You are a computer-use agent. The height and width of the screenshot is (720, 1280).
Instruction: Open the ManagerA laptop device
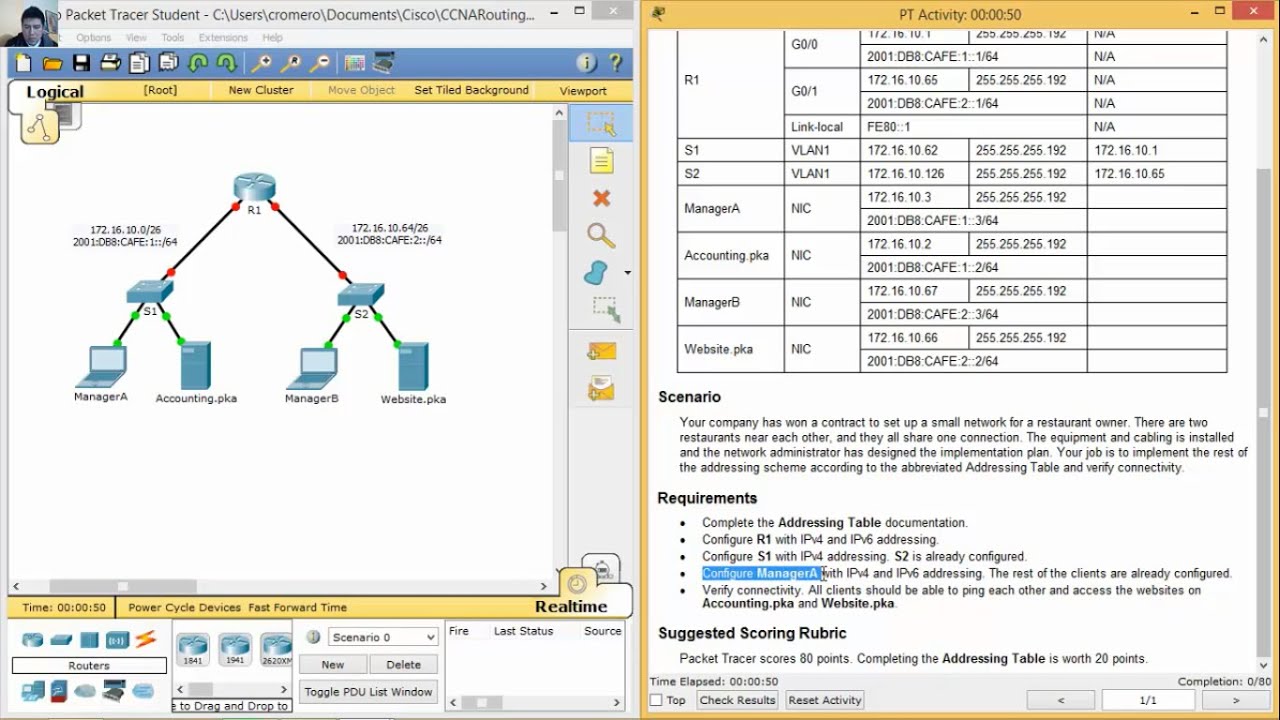(x=101, y=366)
